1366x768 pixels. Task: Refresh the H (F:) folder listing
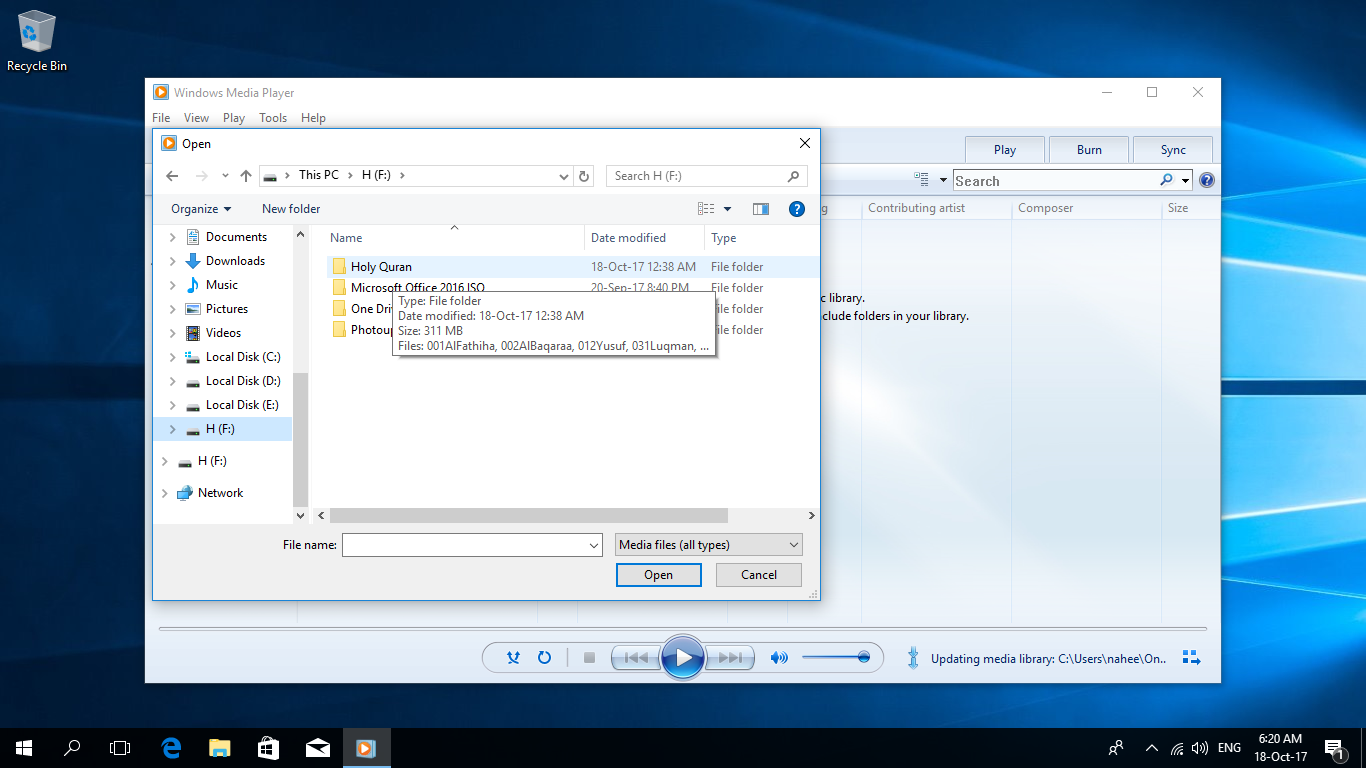click(585, 176)
